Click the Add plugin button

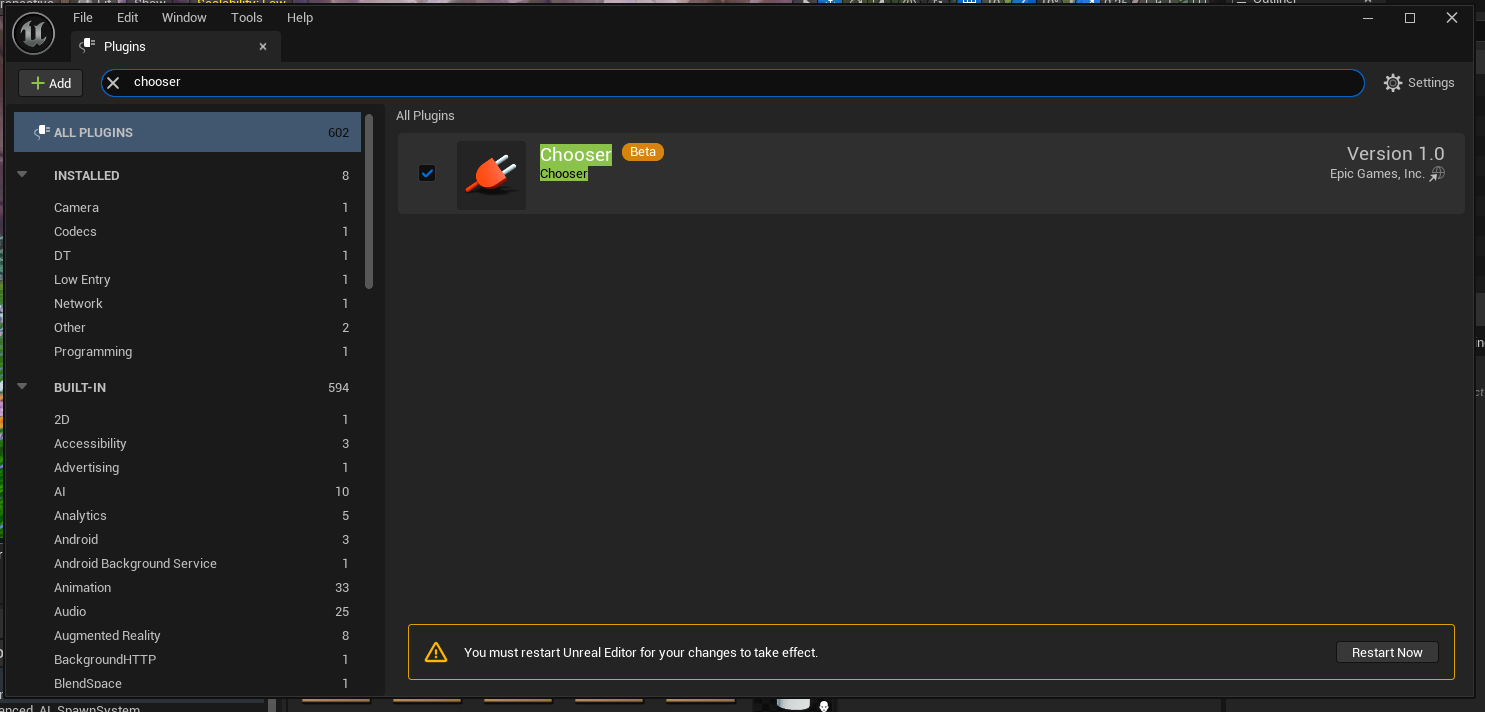(x=50, y=83)
